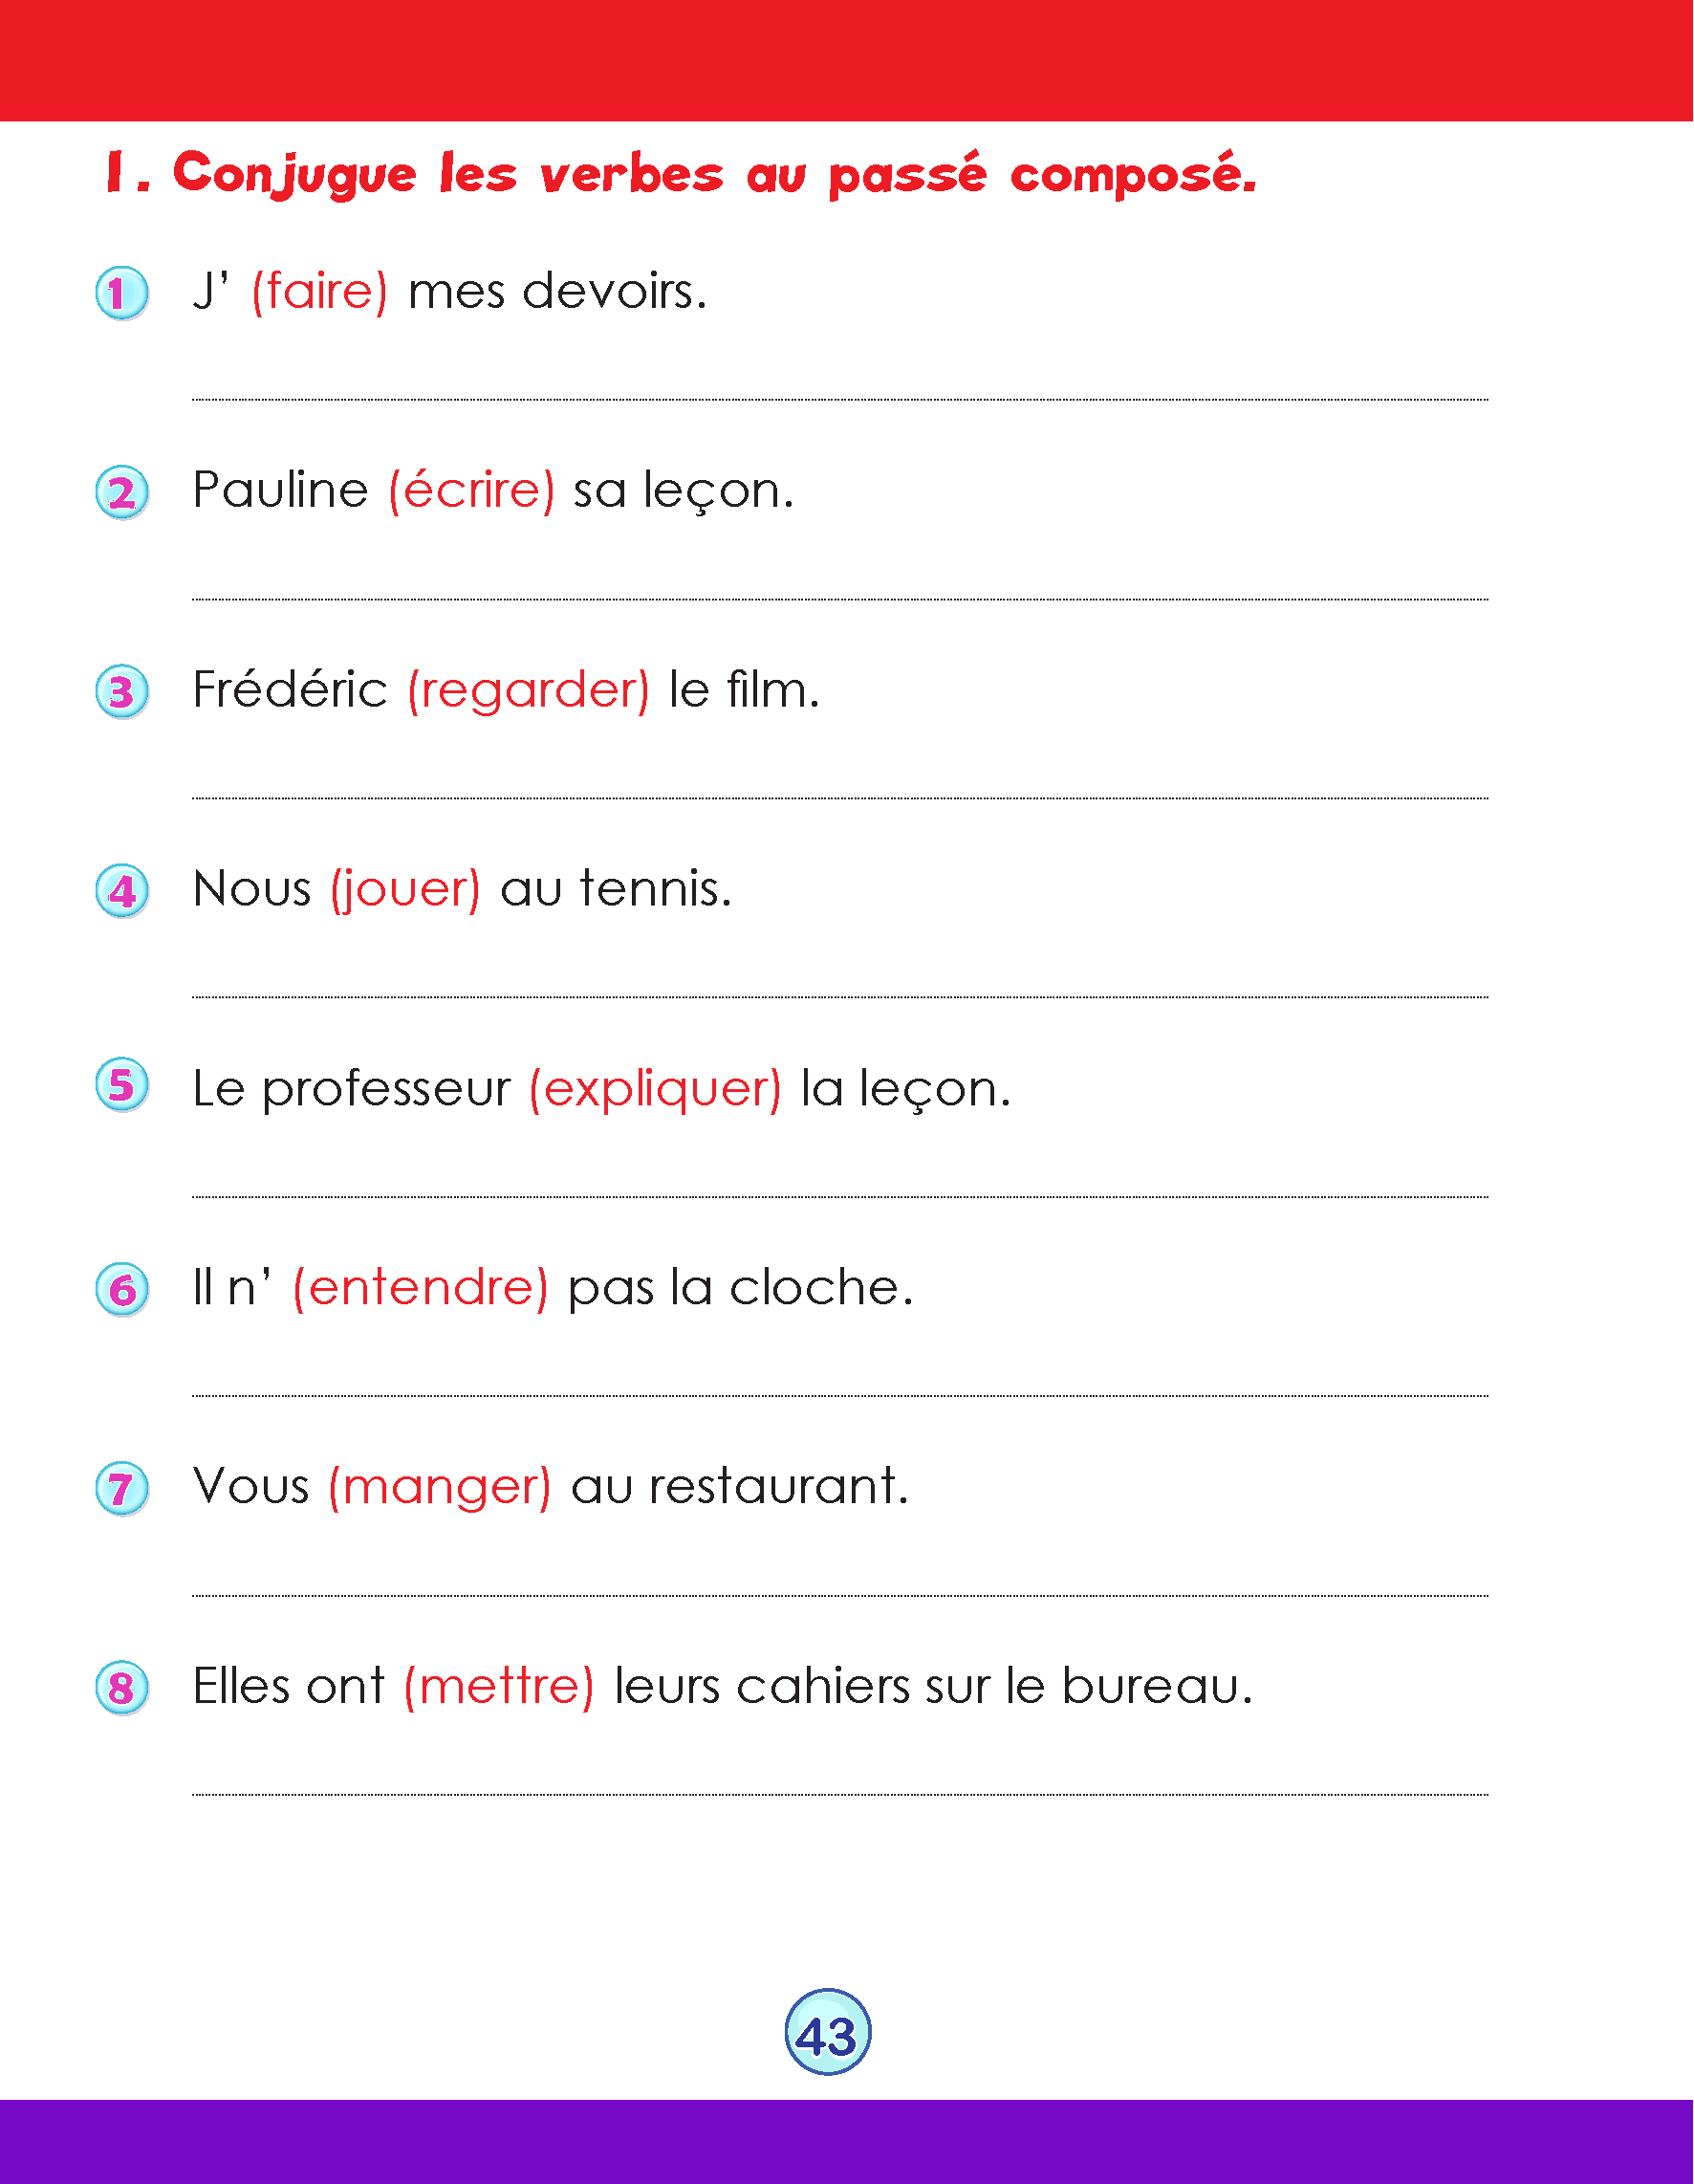Viewport: 1694px width, 2184px height.
Task: Select the red verb '(faire)'
Action: (319, 292)
